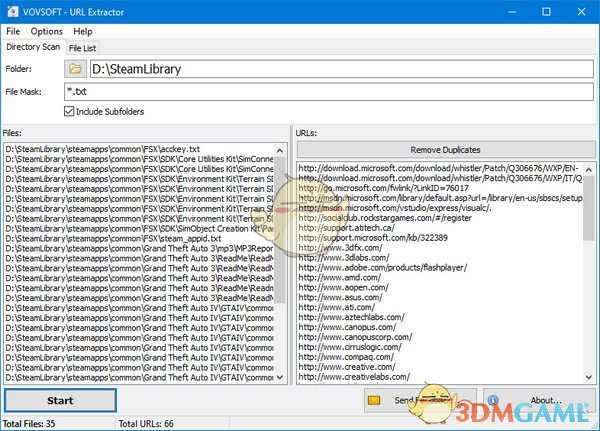Select URL www.3dlabs.com/
600x431 pixels.
(440, 258)
